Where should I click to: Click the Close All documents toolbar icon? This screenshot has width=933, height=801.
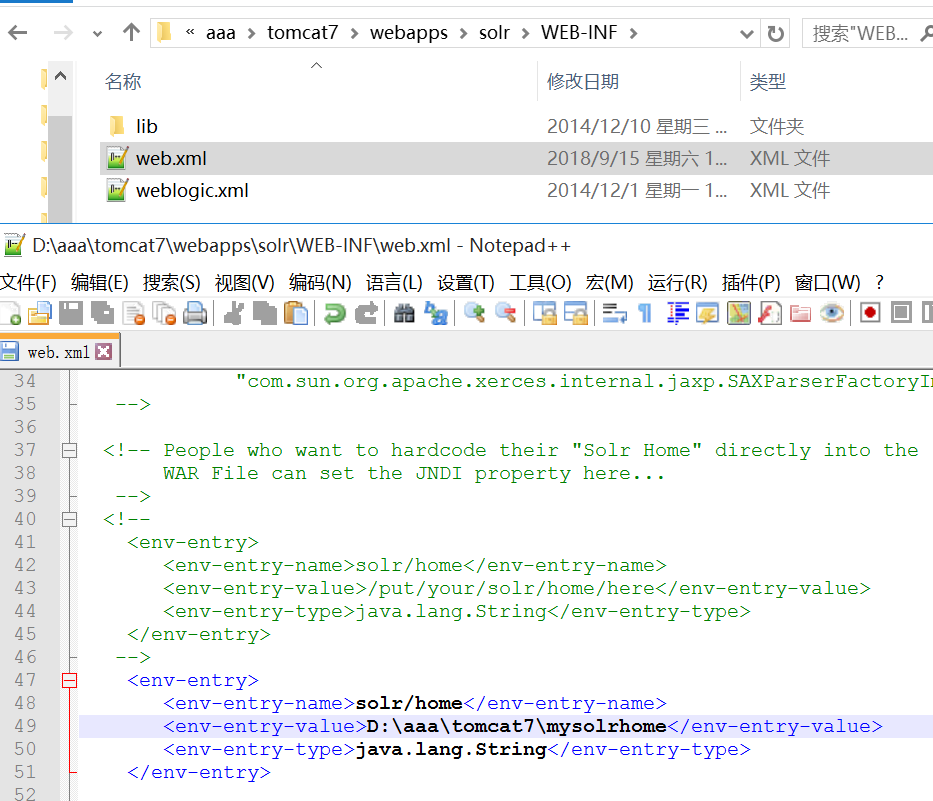pyautogui.click(x=164, y=313)
